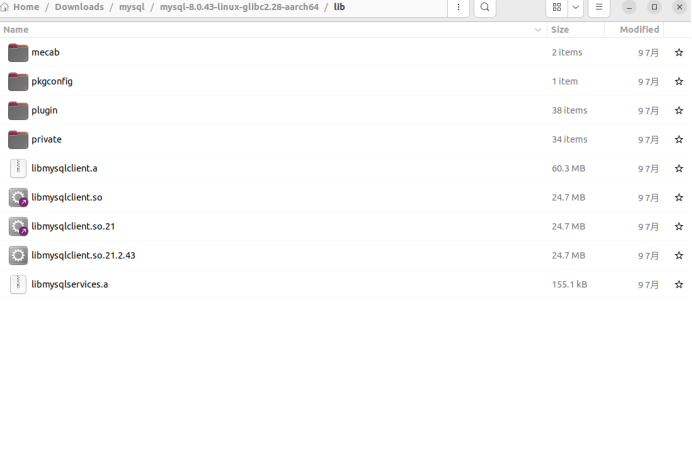Select the pkgconfig folder name

[52, 82]
